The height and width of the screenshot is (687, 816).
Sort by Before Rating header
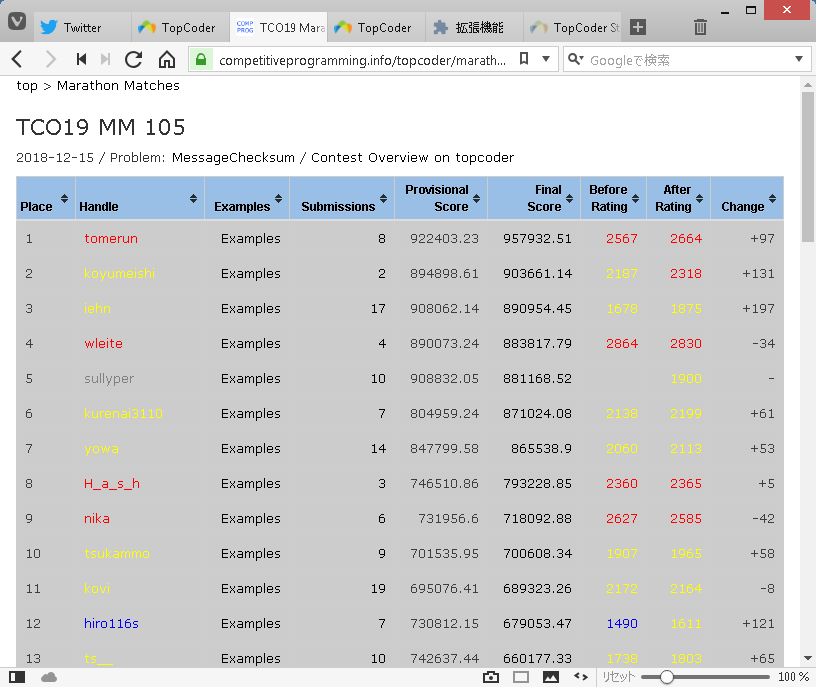(614, 198)
